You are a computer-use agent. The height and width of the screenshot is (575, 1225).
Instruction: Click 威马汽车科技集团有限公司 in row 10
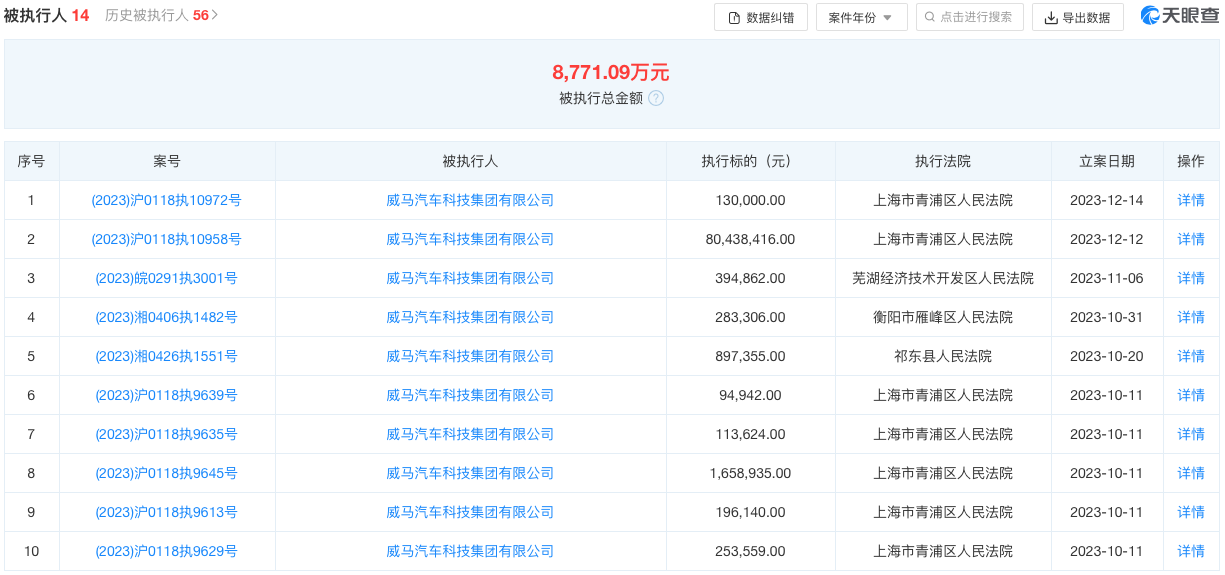(470, 551)
